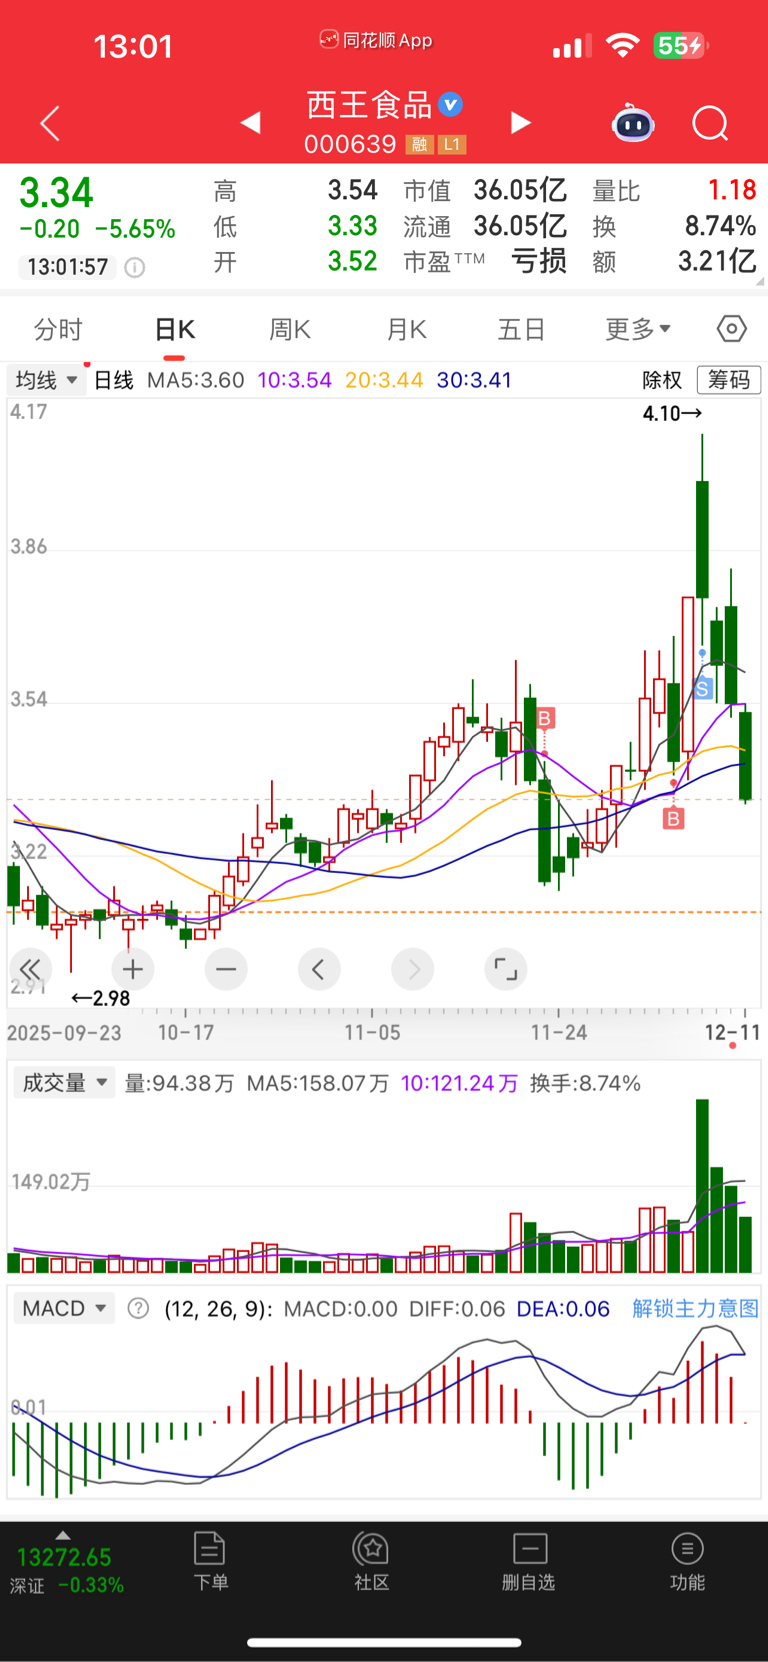Open info icon beside time 13:01:57
768x1662 pixels.
[x=134, y=267]
